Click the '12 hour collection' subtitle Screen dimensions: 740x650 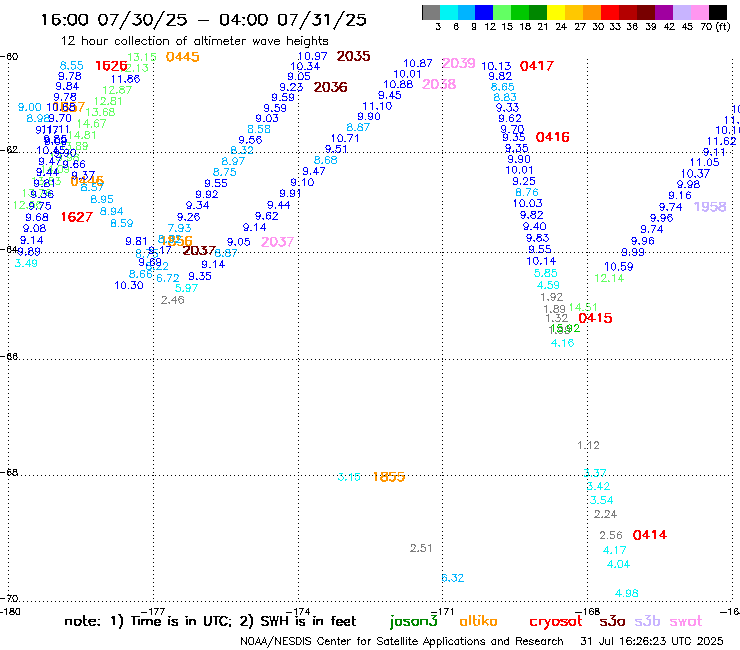[x=194, y=41]
